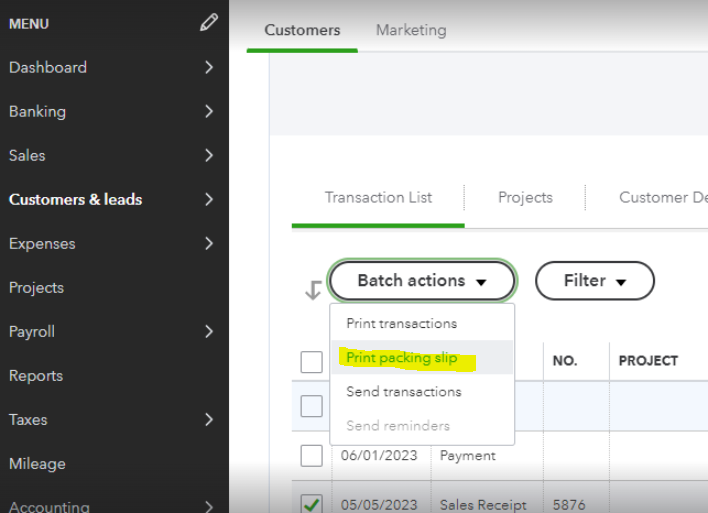Click the sort arrow icon beside Batch actions

(x=313, y=290)
